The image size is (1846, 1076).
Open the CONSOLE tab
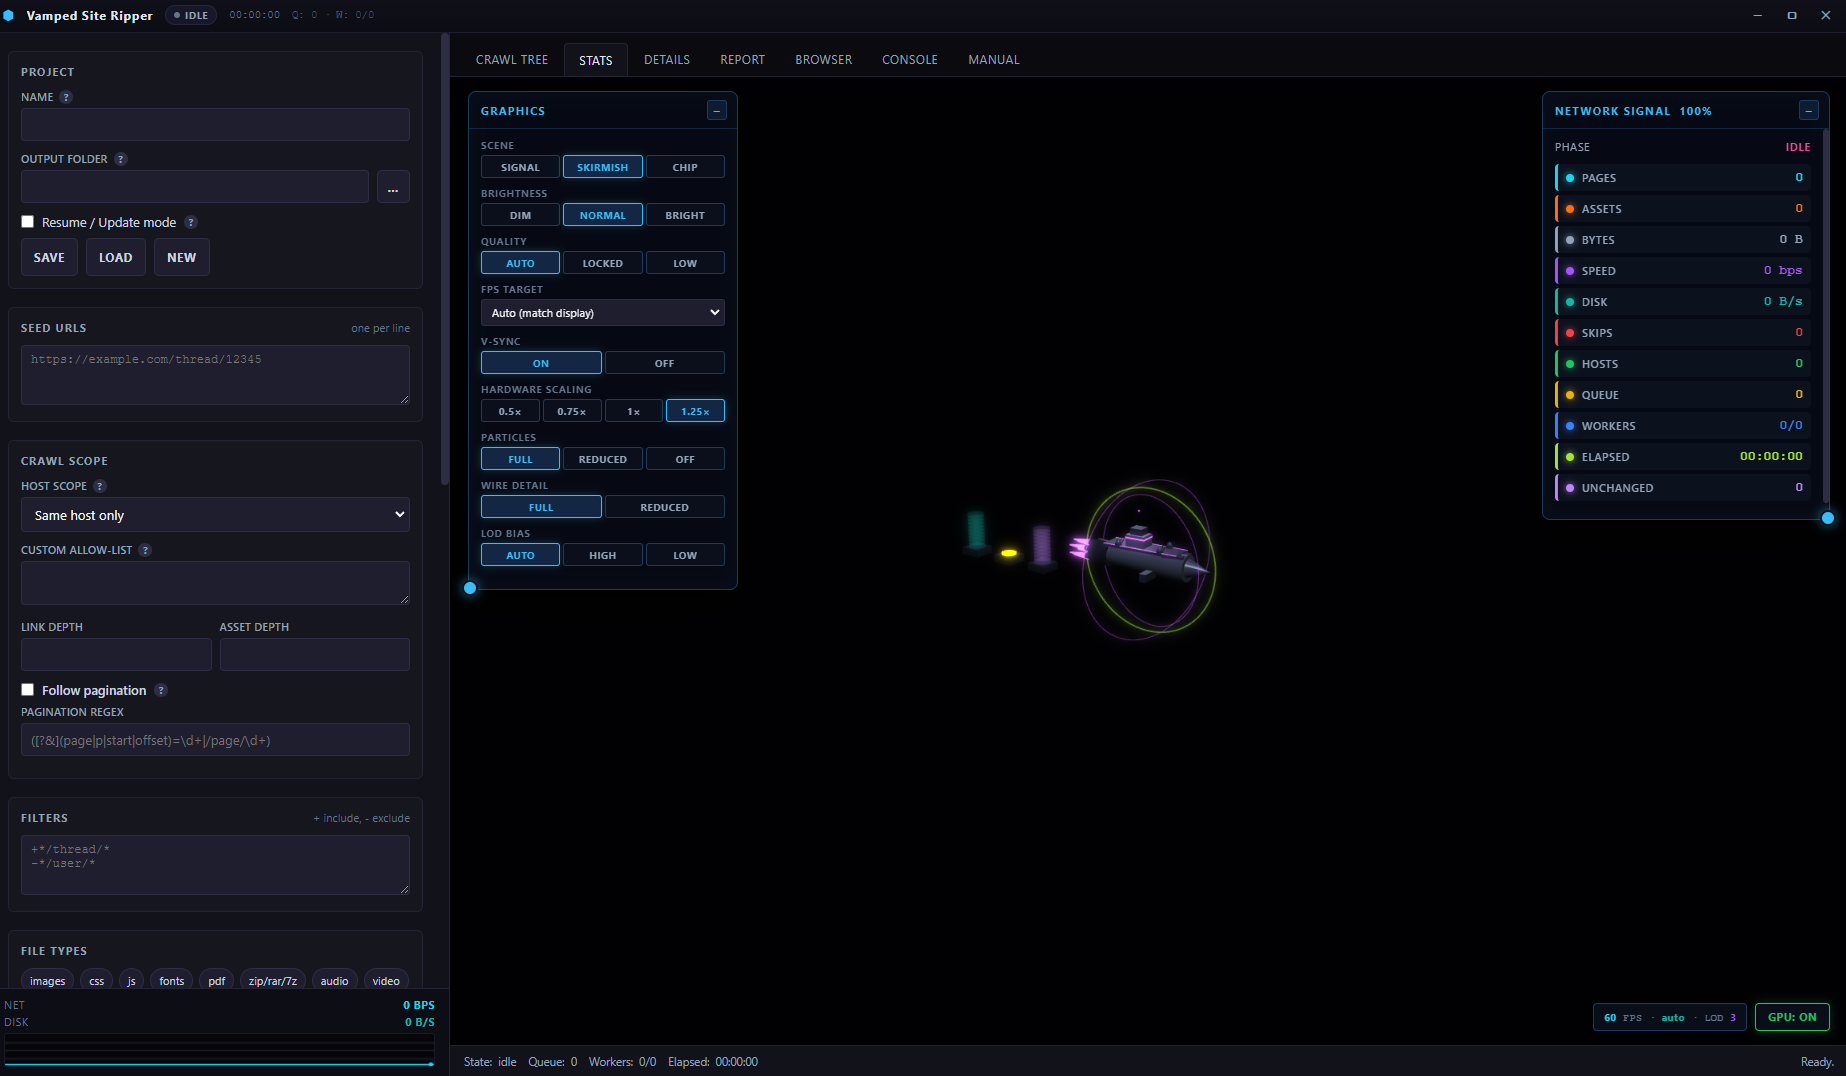pyautogui.click(x=910, y=60)
